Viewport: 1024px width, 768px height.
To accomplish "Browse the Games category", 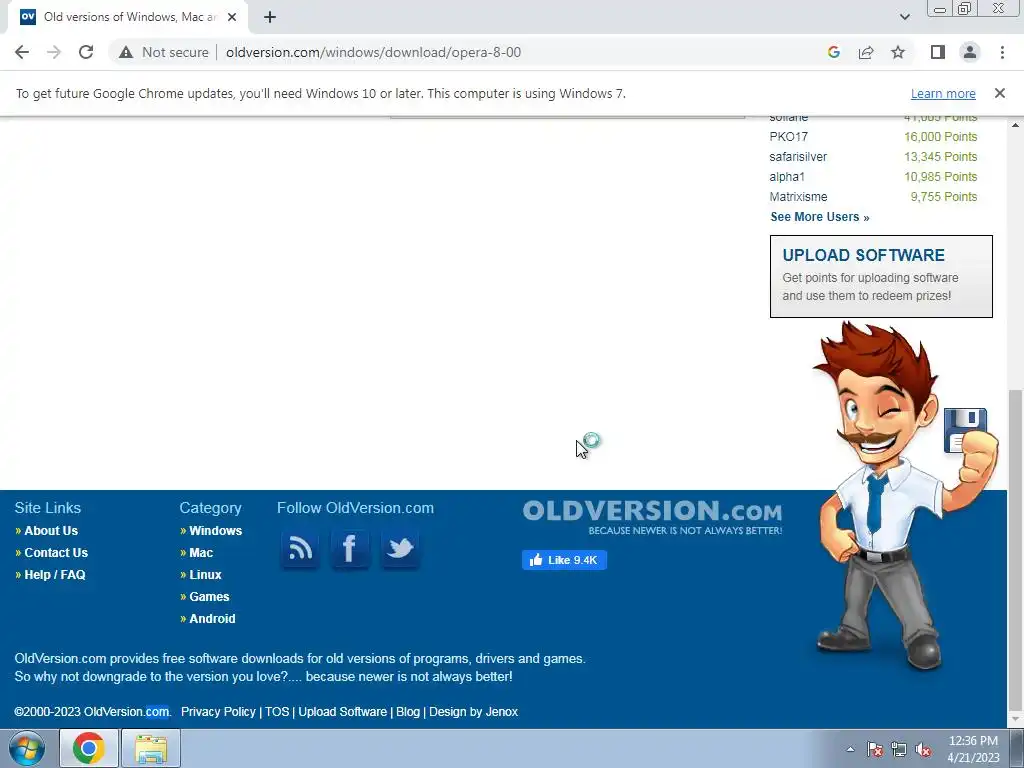I will (x=209, y=597).
